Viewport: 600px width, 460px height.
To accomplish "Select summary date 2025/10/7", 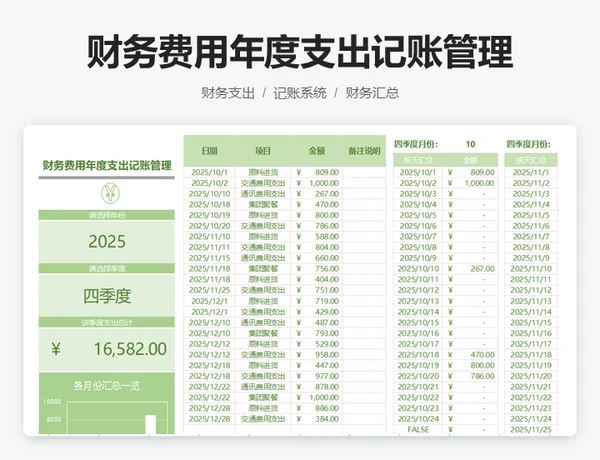I will (418, 237).
